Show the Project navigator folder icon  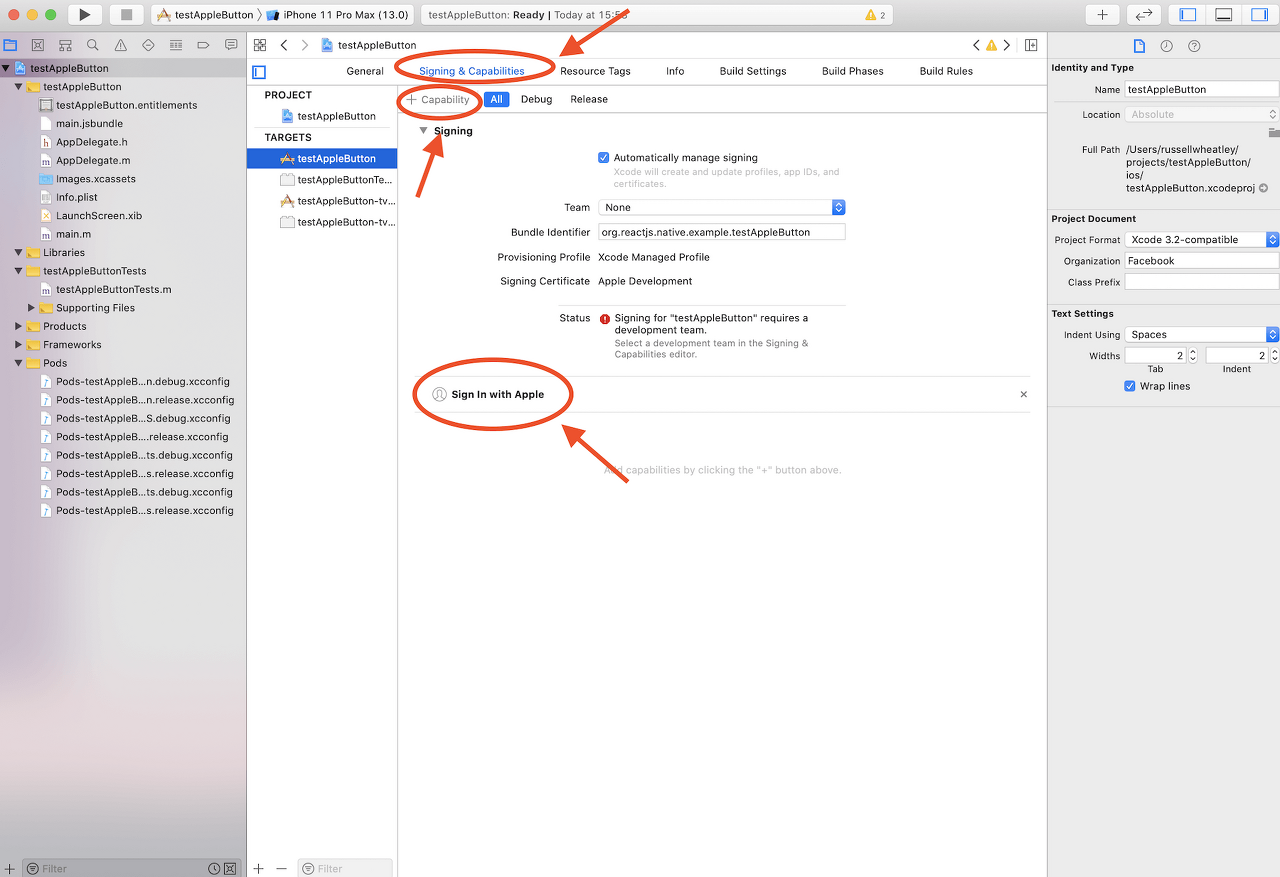coord(11,45)
